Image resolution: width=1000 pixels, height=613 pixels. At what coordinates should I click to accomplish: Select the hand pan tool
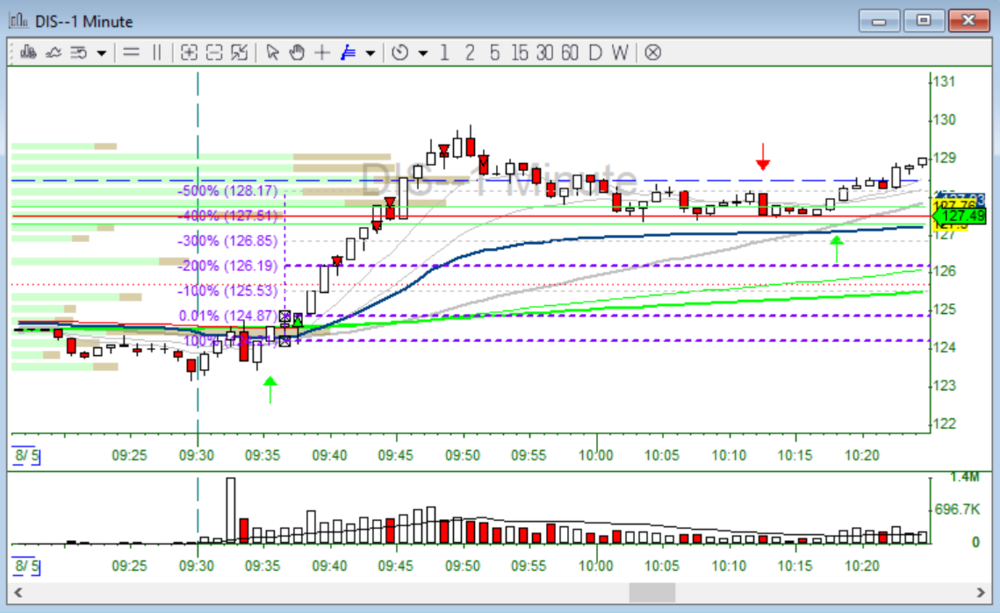click(x=297, y=53)
